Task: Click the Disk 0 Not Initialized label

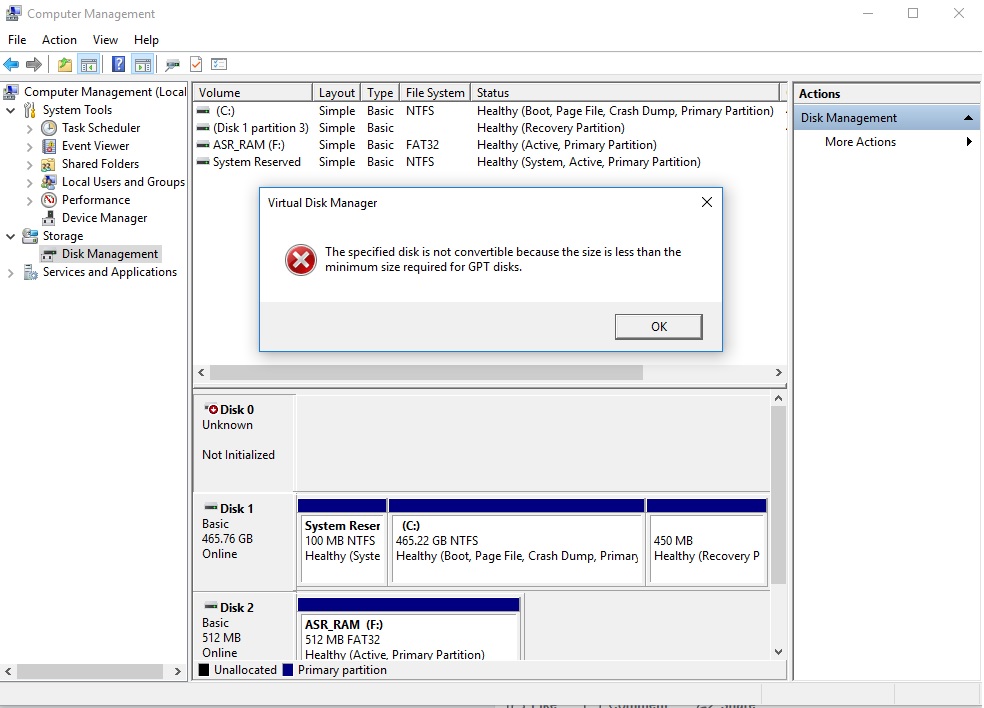Action: click(238, 455)
